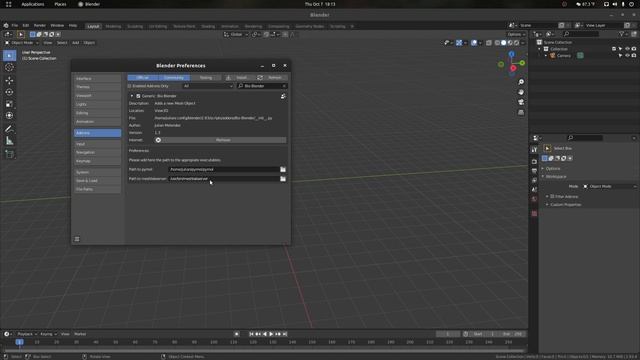
Task: Open the Output properties tab
Action: 534,171
